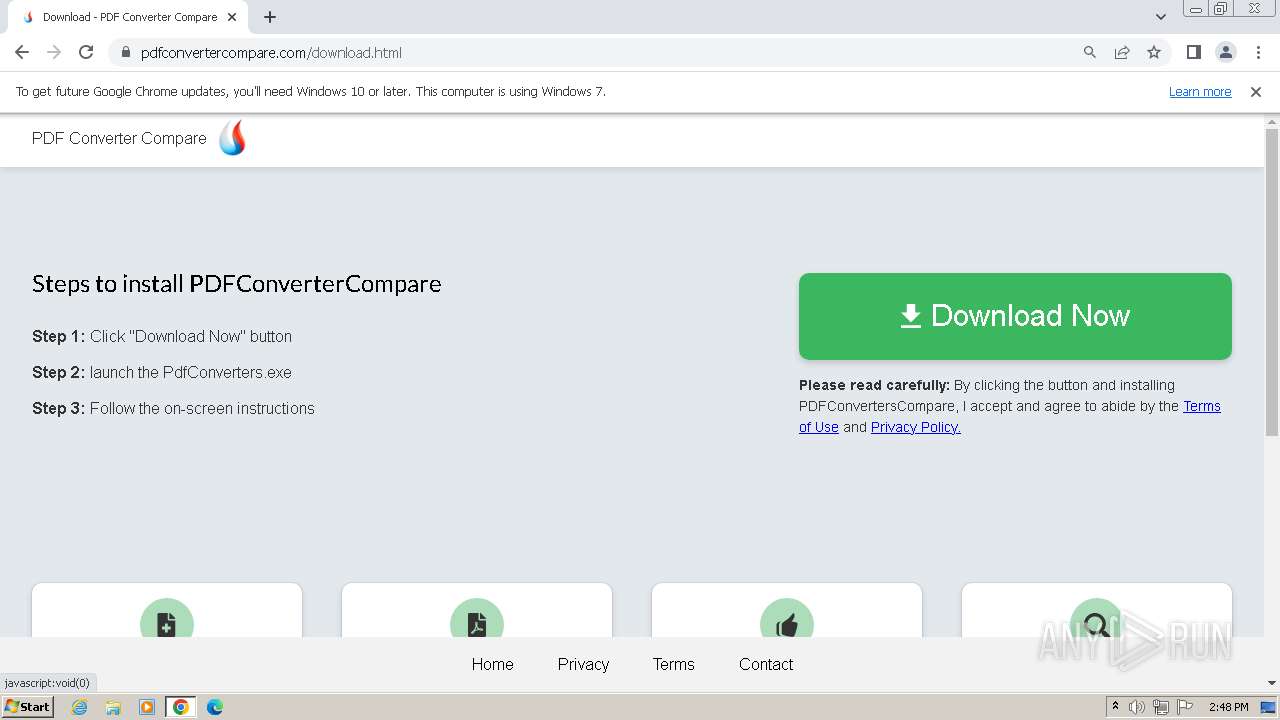Open Contact in the footer menu
Image resolution: width=1280 pixels, height=720 pixels.
coord(766,664)
